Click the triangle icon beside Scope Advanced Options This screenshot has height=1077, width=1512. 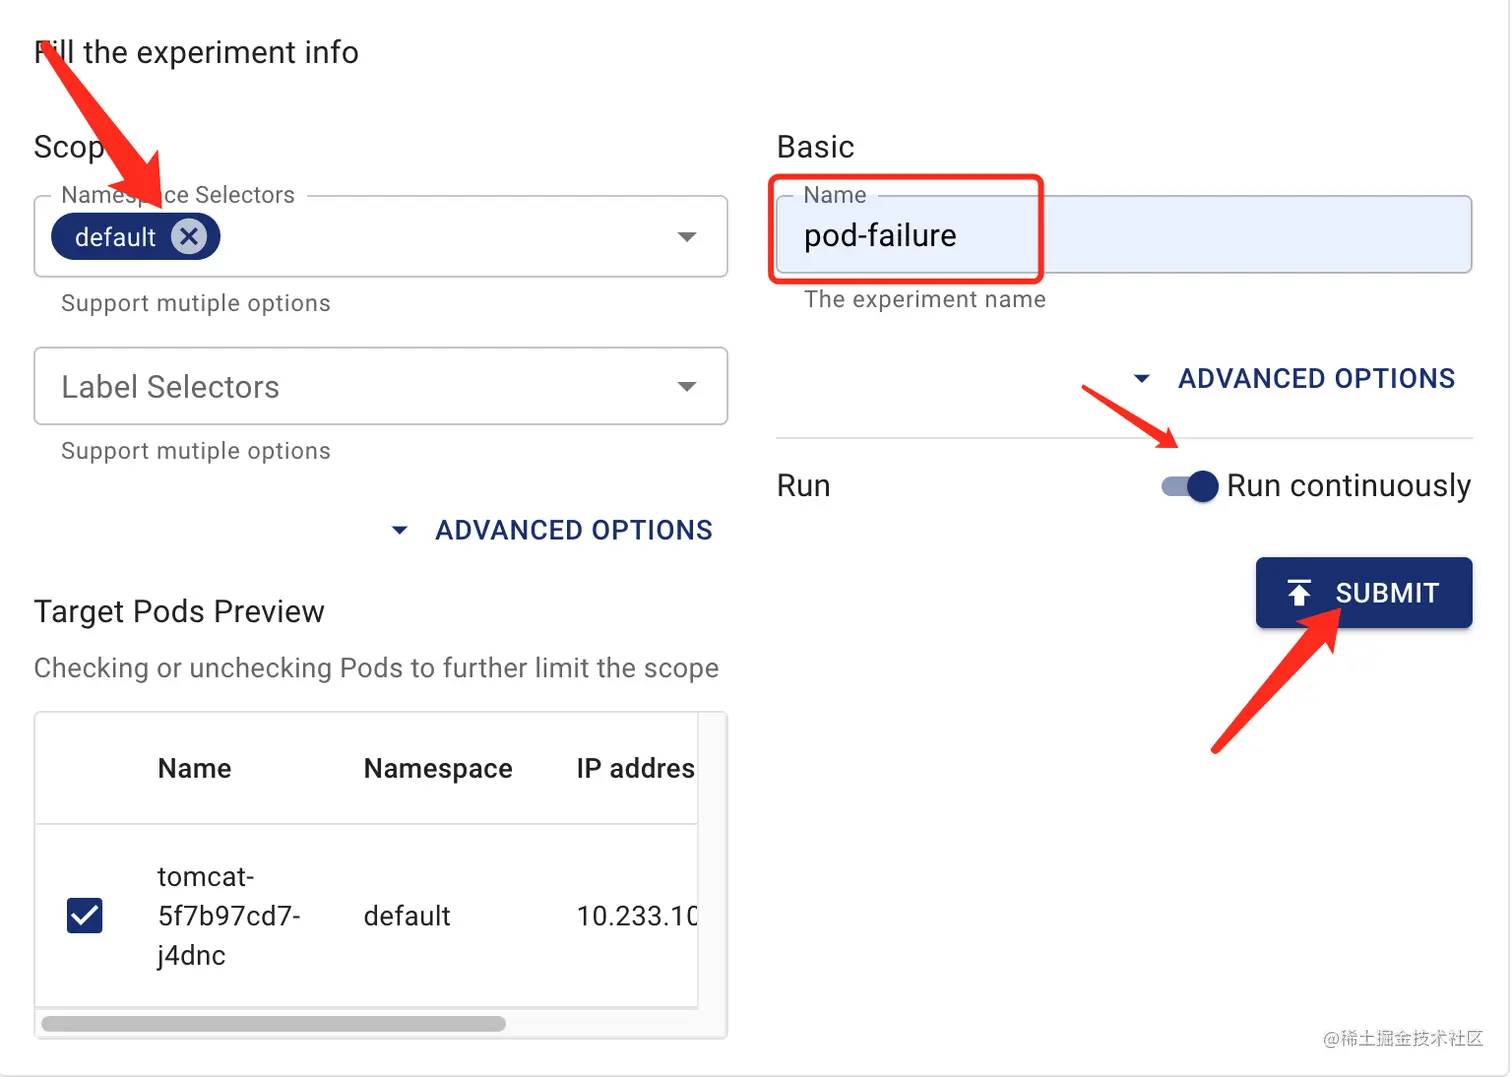point(399,530)
